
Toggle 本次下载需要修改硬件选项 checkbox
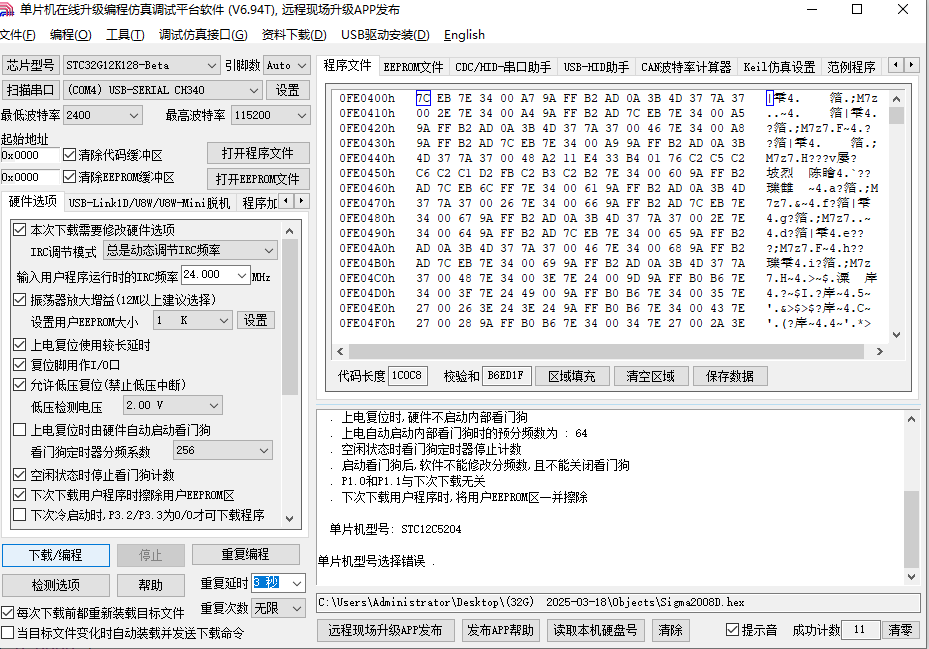[x=20, y=230]
